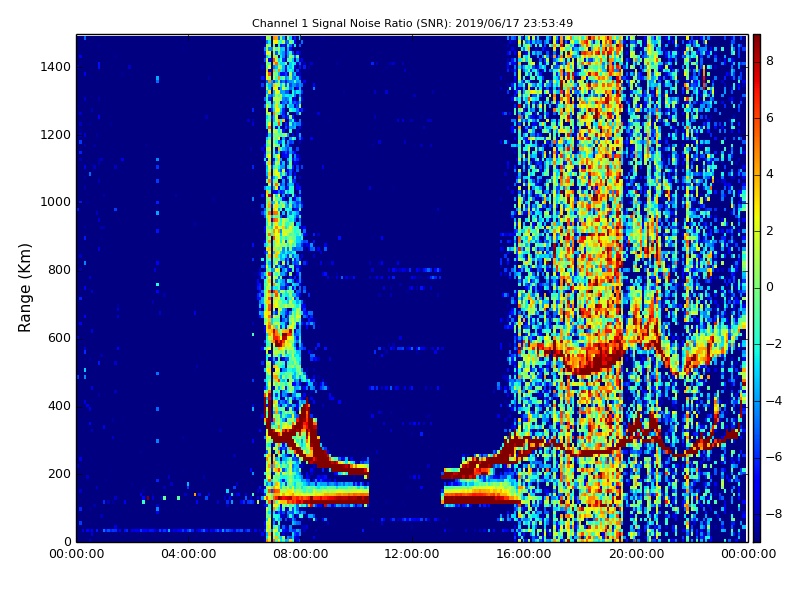Click the 04:00:00 time axis label
The height and width of the screenshot is (600, 800).
(x=188, y=554)
